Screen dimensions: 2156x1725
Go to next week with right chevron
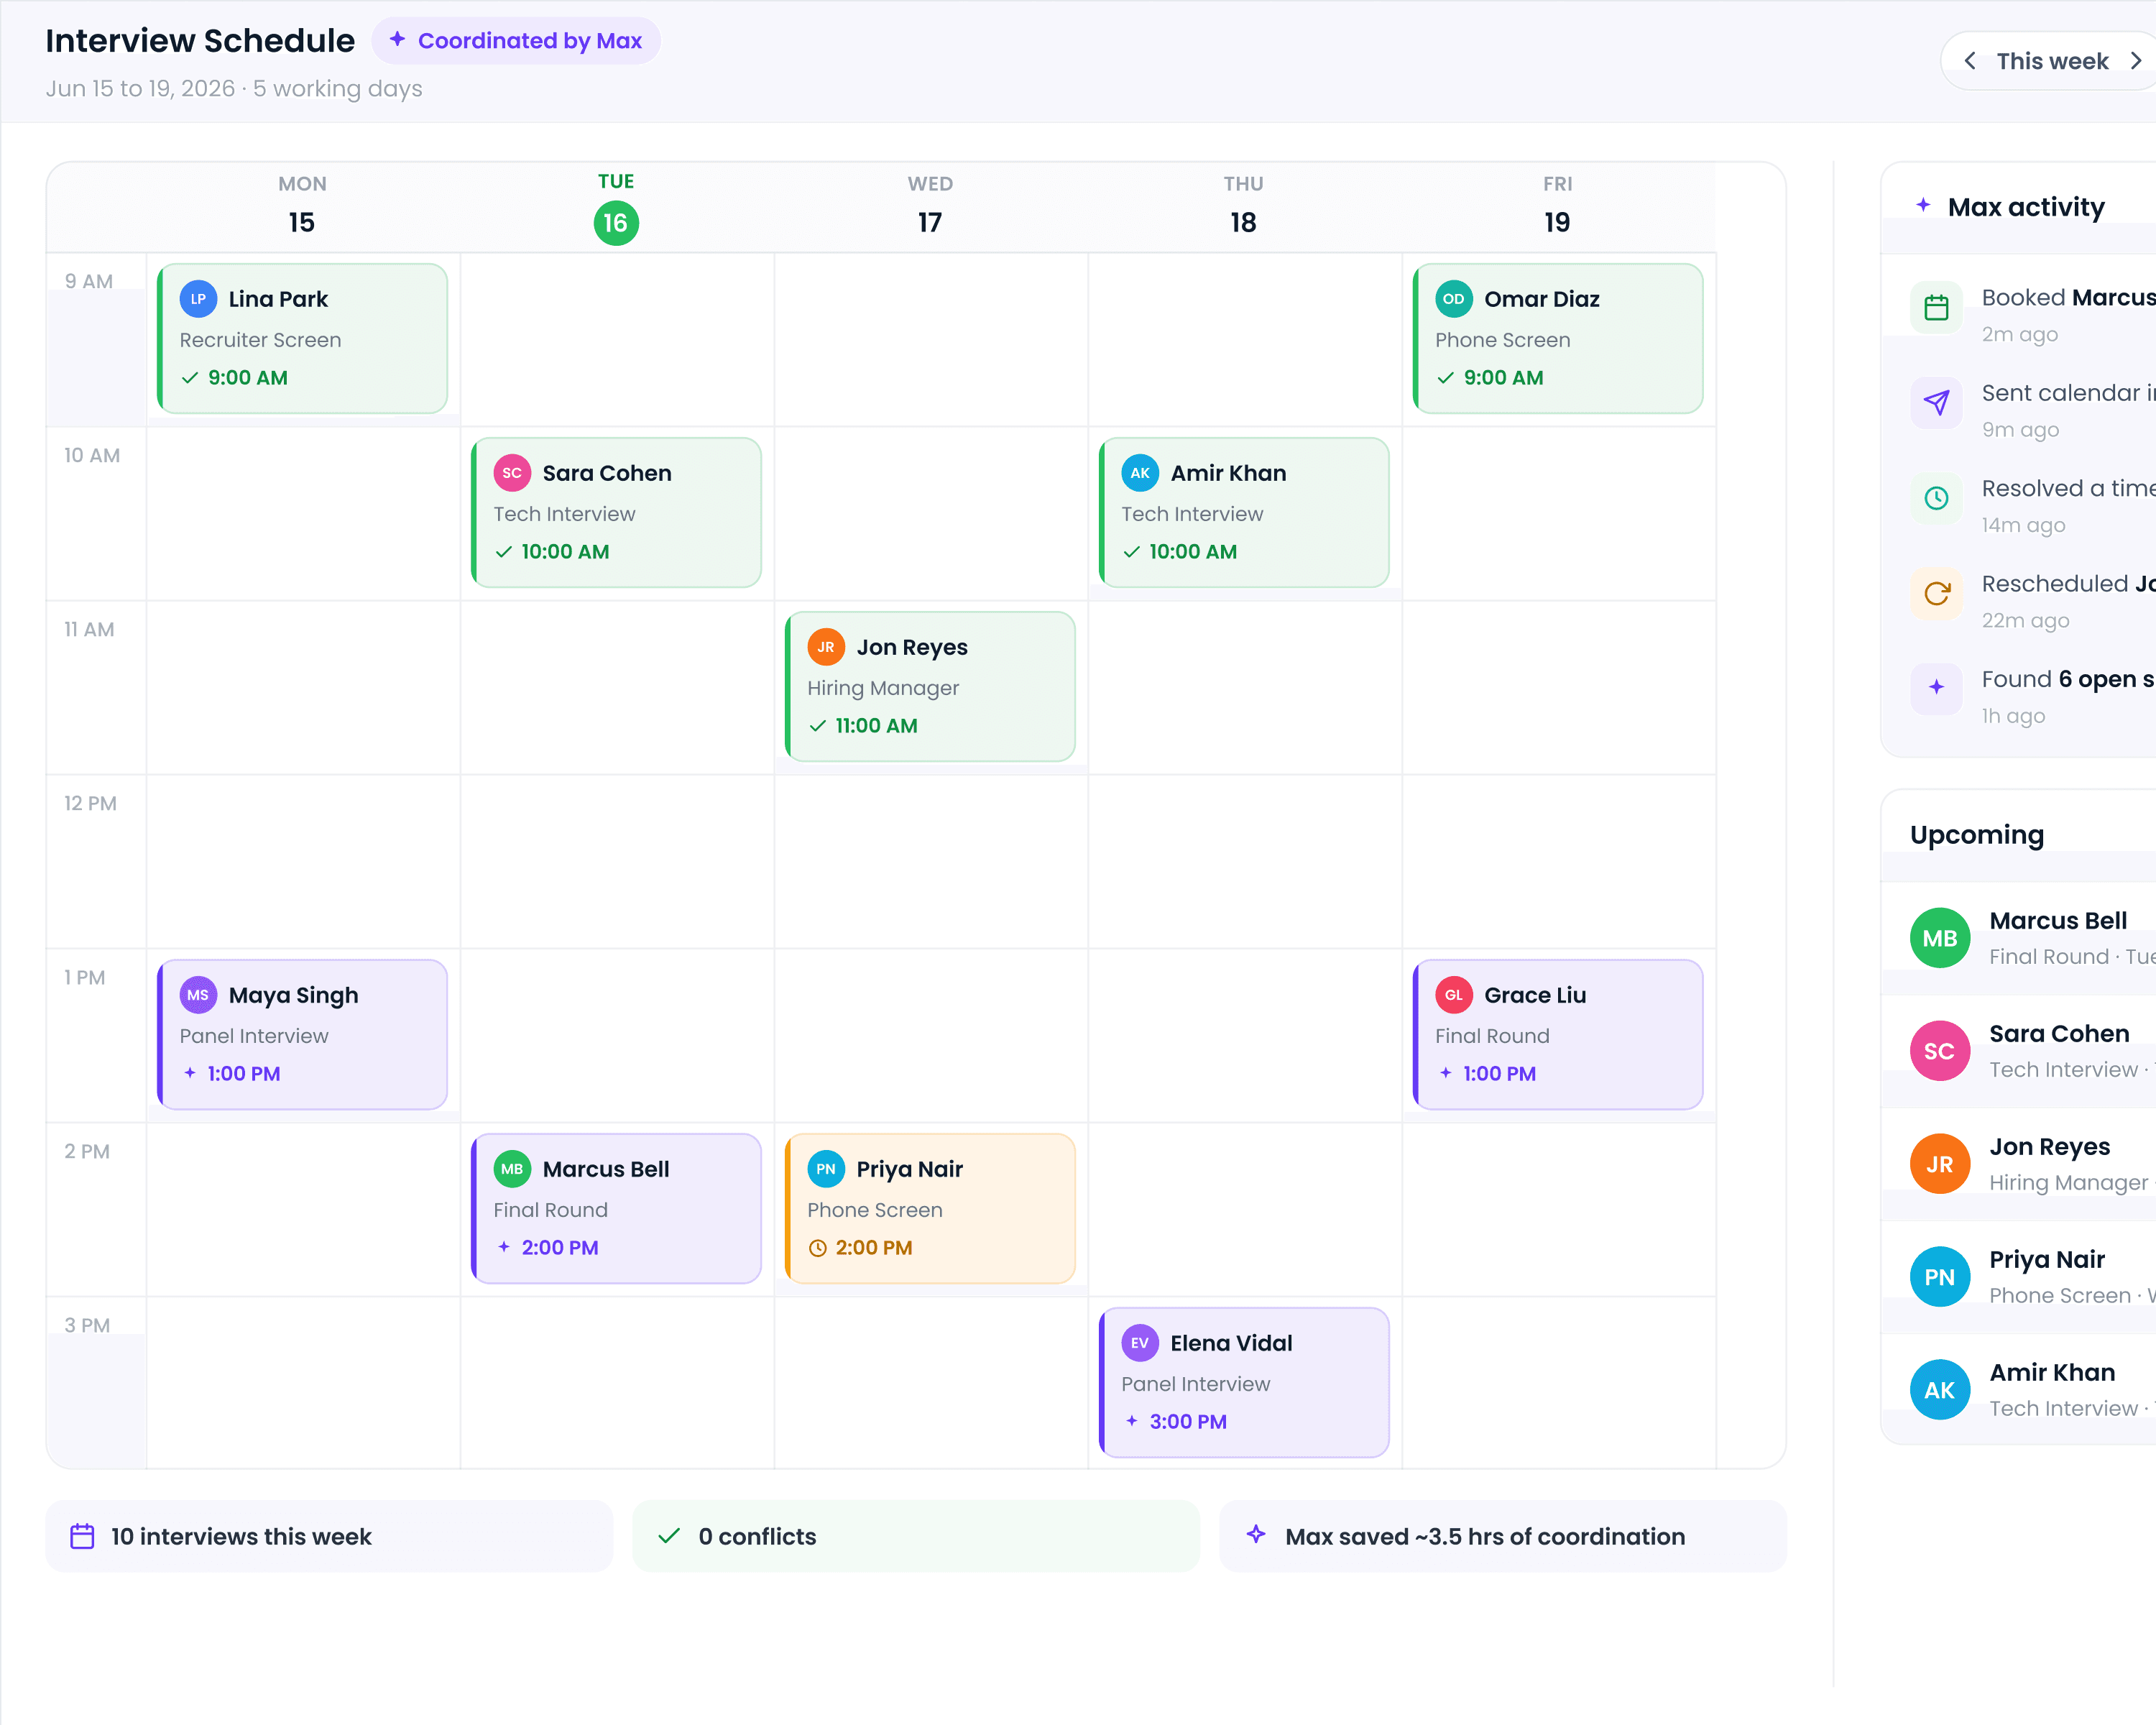[2136, 61]
